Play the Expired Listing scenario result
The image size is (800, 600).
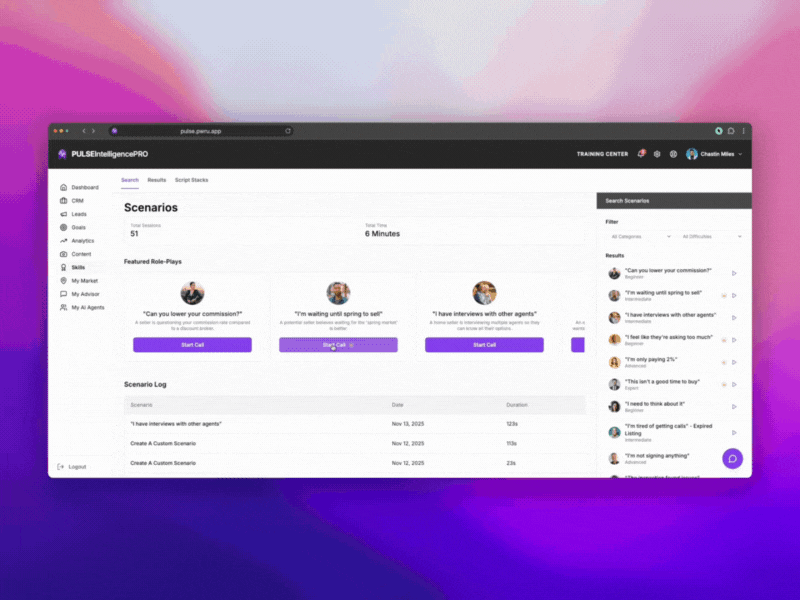[x=734, y=433]
